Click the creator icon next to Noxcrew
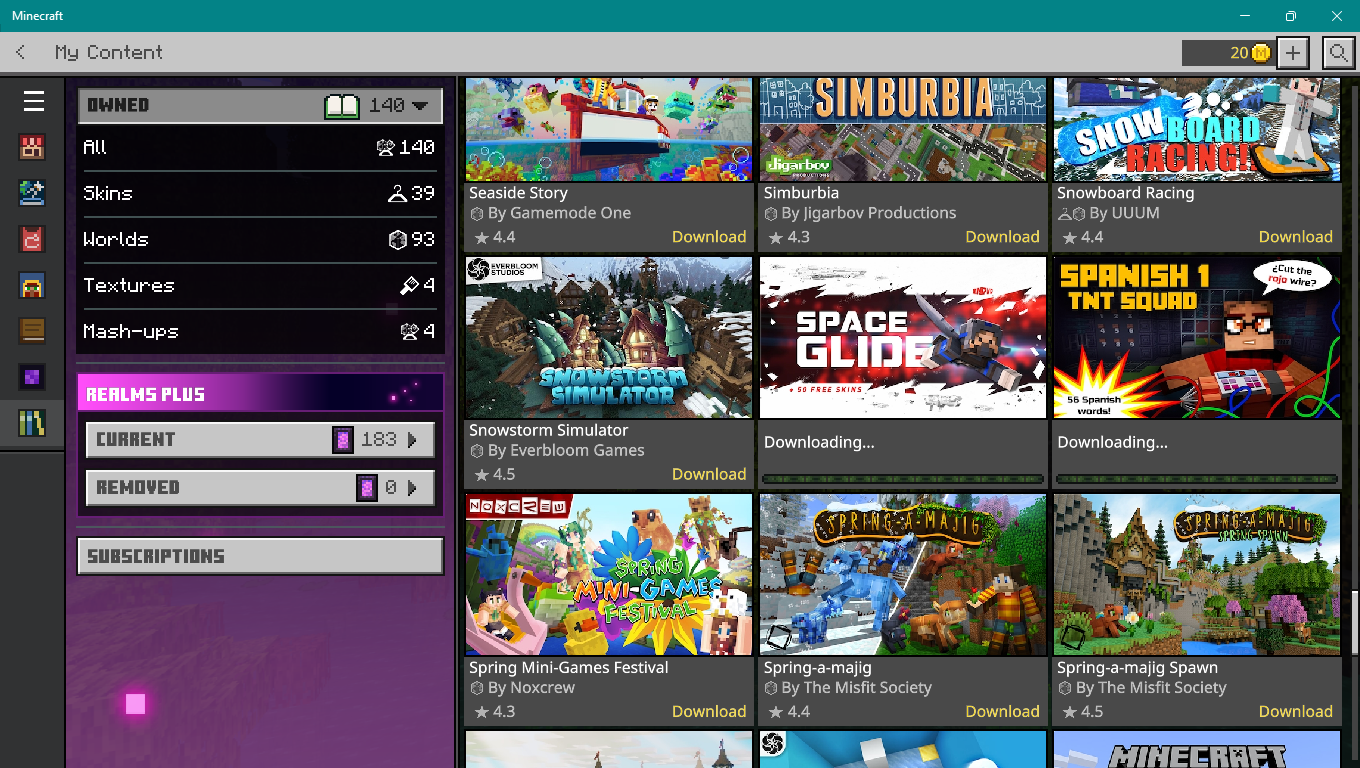 click(477, 688)
